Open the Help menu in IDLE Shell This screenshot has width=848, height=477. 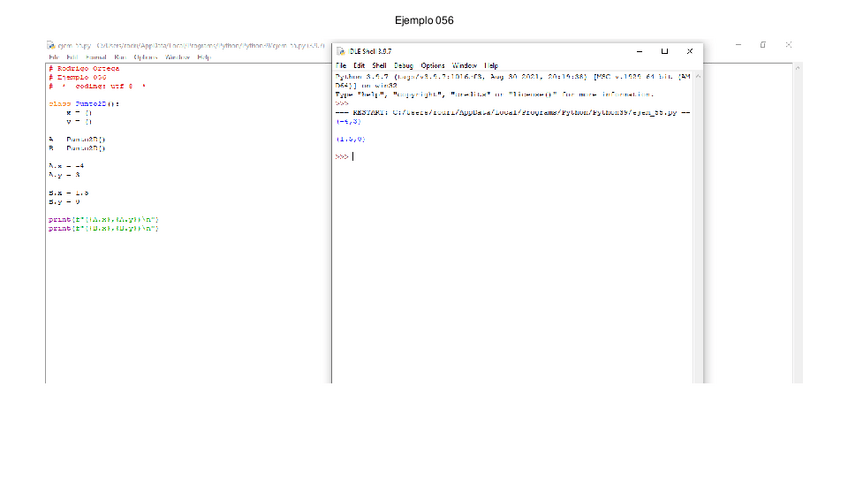[491, 65]
